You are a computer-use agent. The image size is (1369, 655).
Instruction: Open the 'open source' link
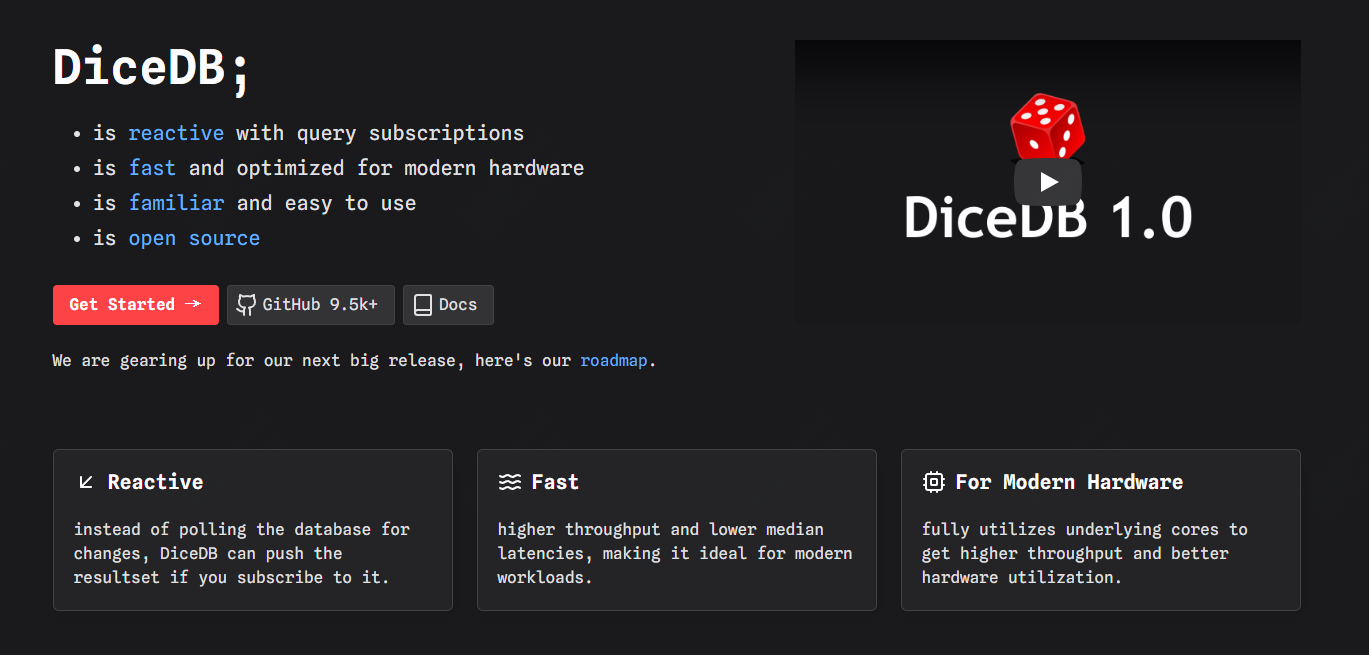194,238
